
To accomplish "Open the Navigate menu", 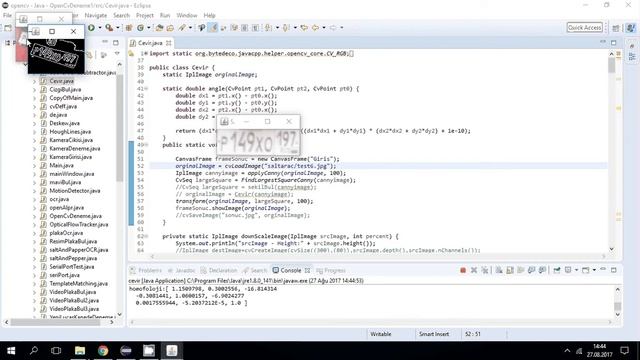I will click(96, 15).
